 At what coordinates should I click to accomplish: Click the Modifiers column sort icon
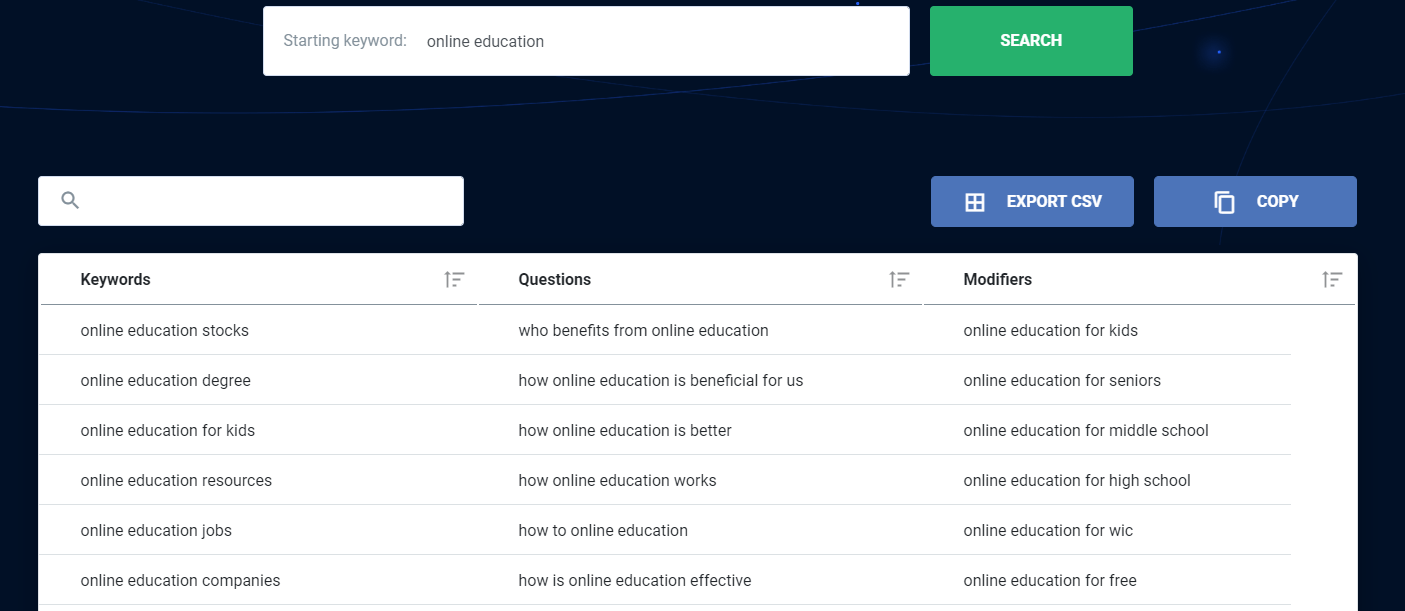[x=1331, y=280]
